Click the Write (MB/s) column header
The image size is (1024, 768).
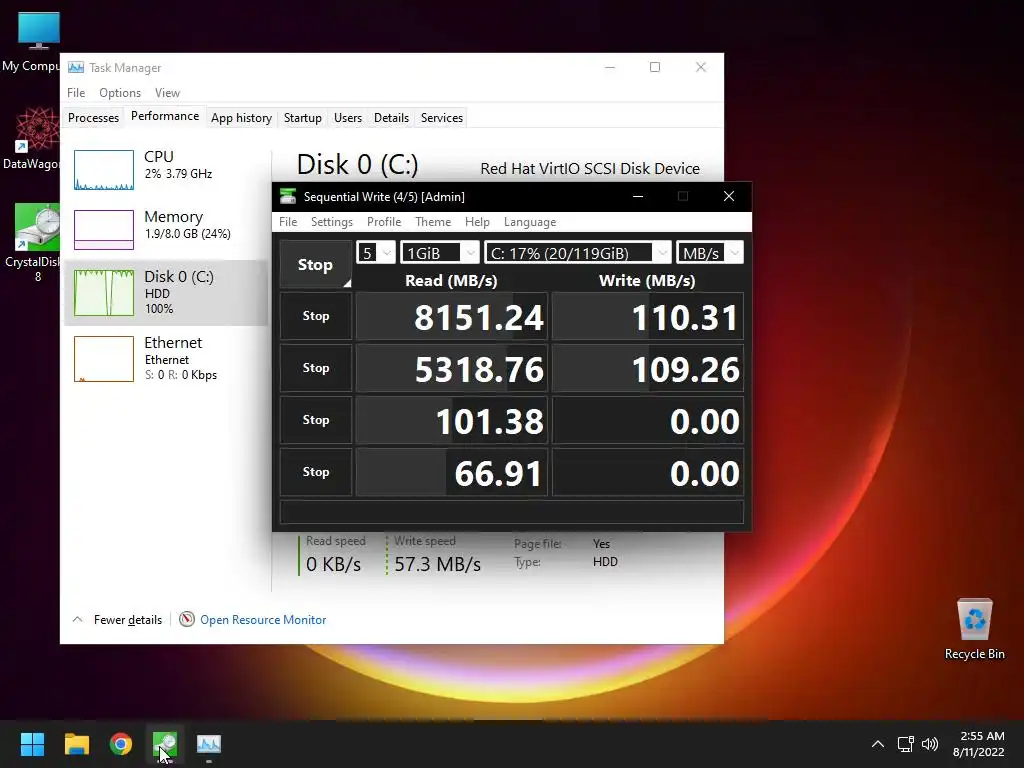point(647,280)
